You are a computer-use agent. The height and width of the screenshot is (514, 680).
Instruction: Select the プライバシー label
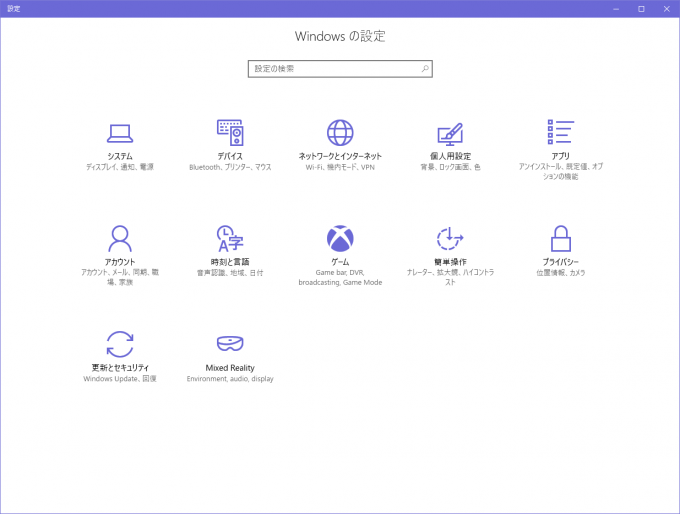pyautogui.click(x=560, y=262)
